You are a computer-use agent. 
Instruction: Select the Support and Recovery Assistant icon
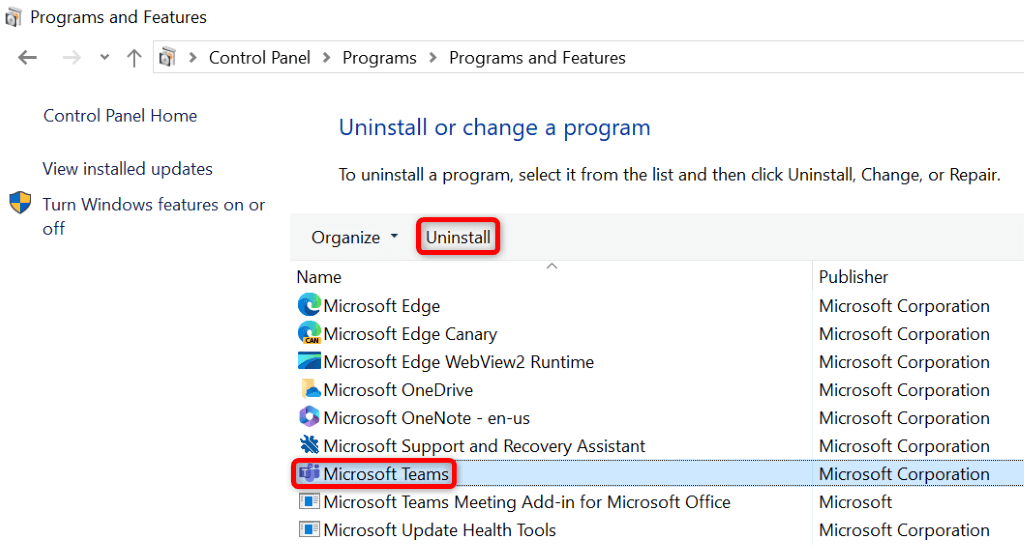(x=309, y=446)
